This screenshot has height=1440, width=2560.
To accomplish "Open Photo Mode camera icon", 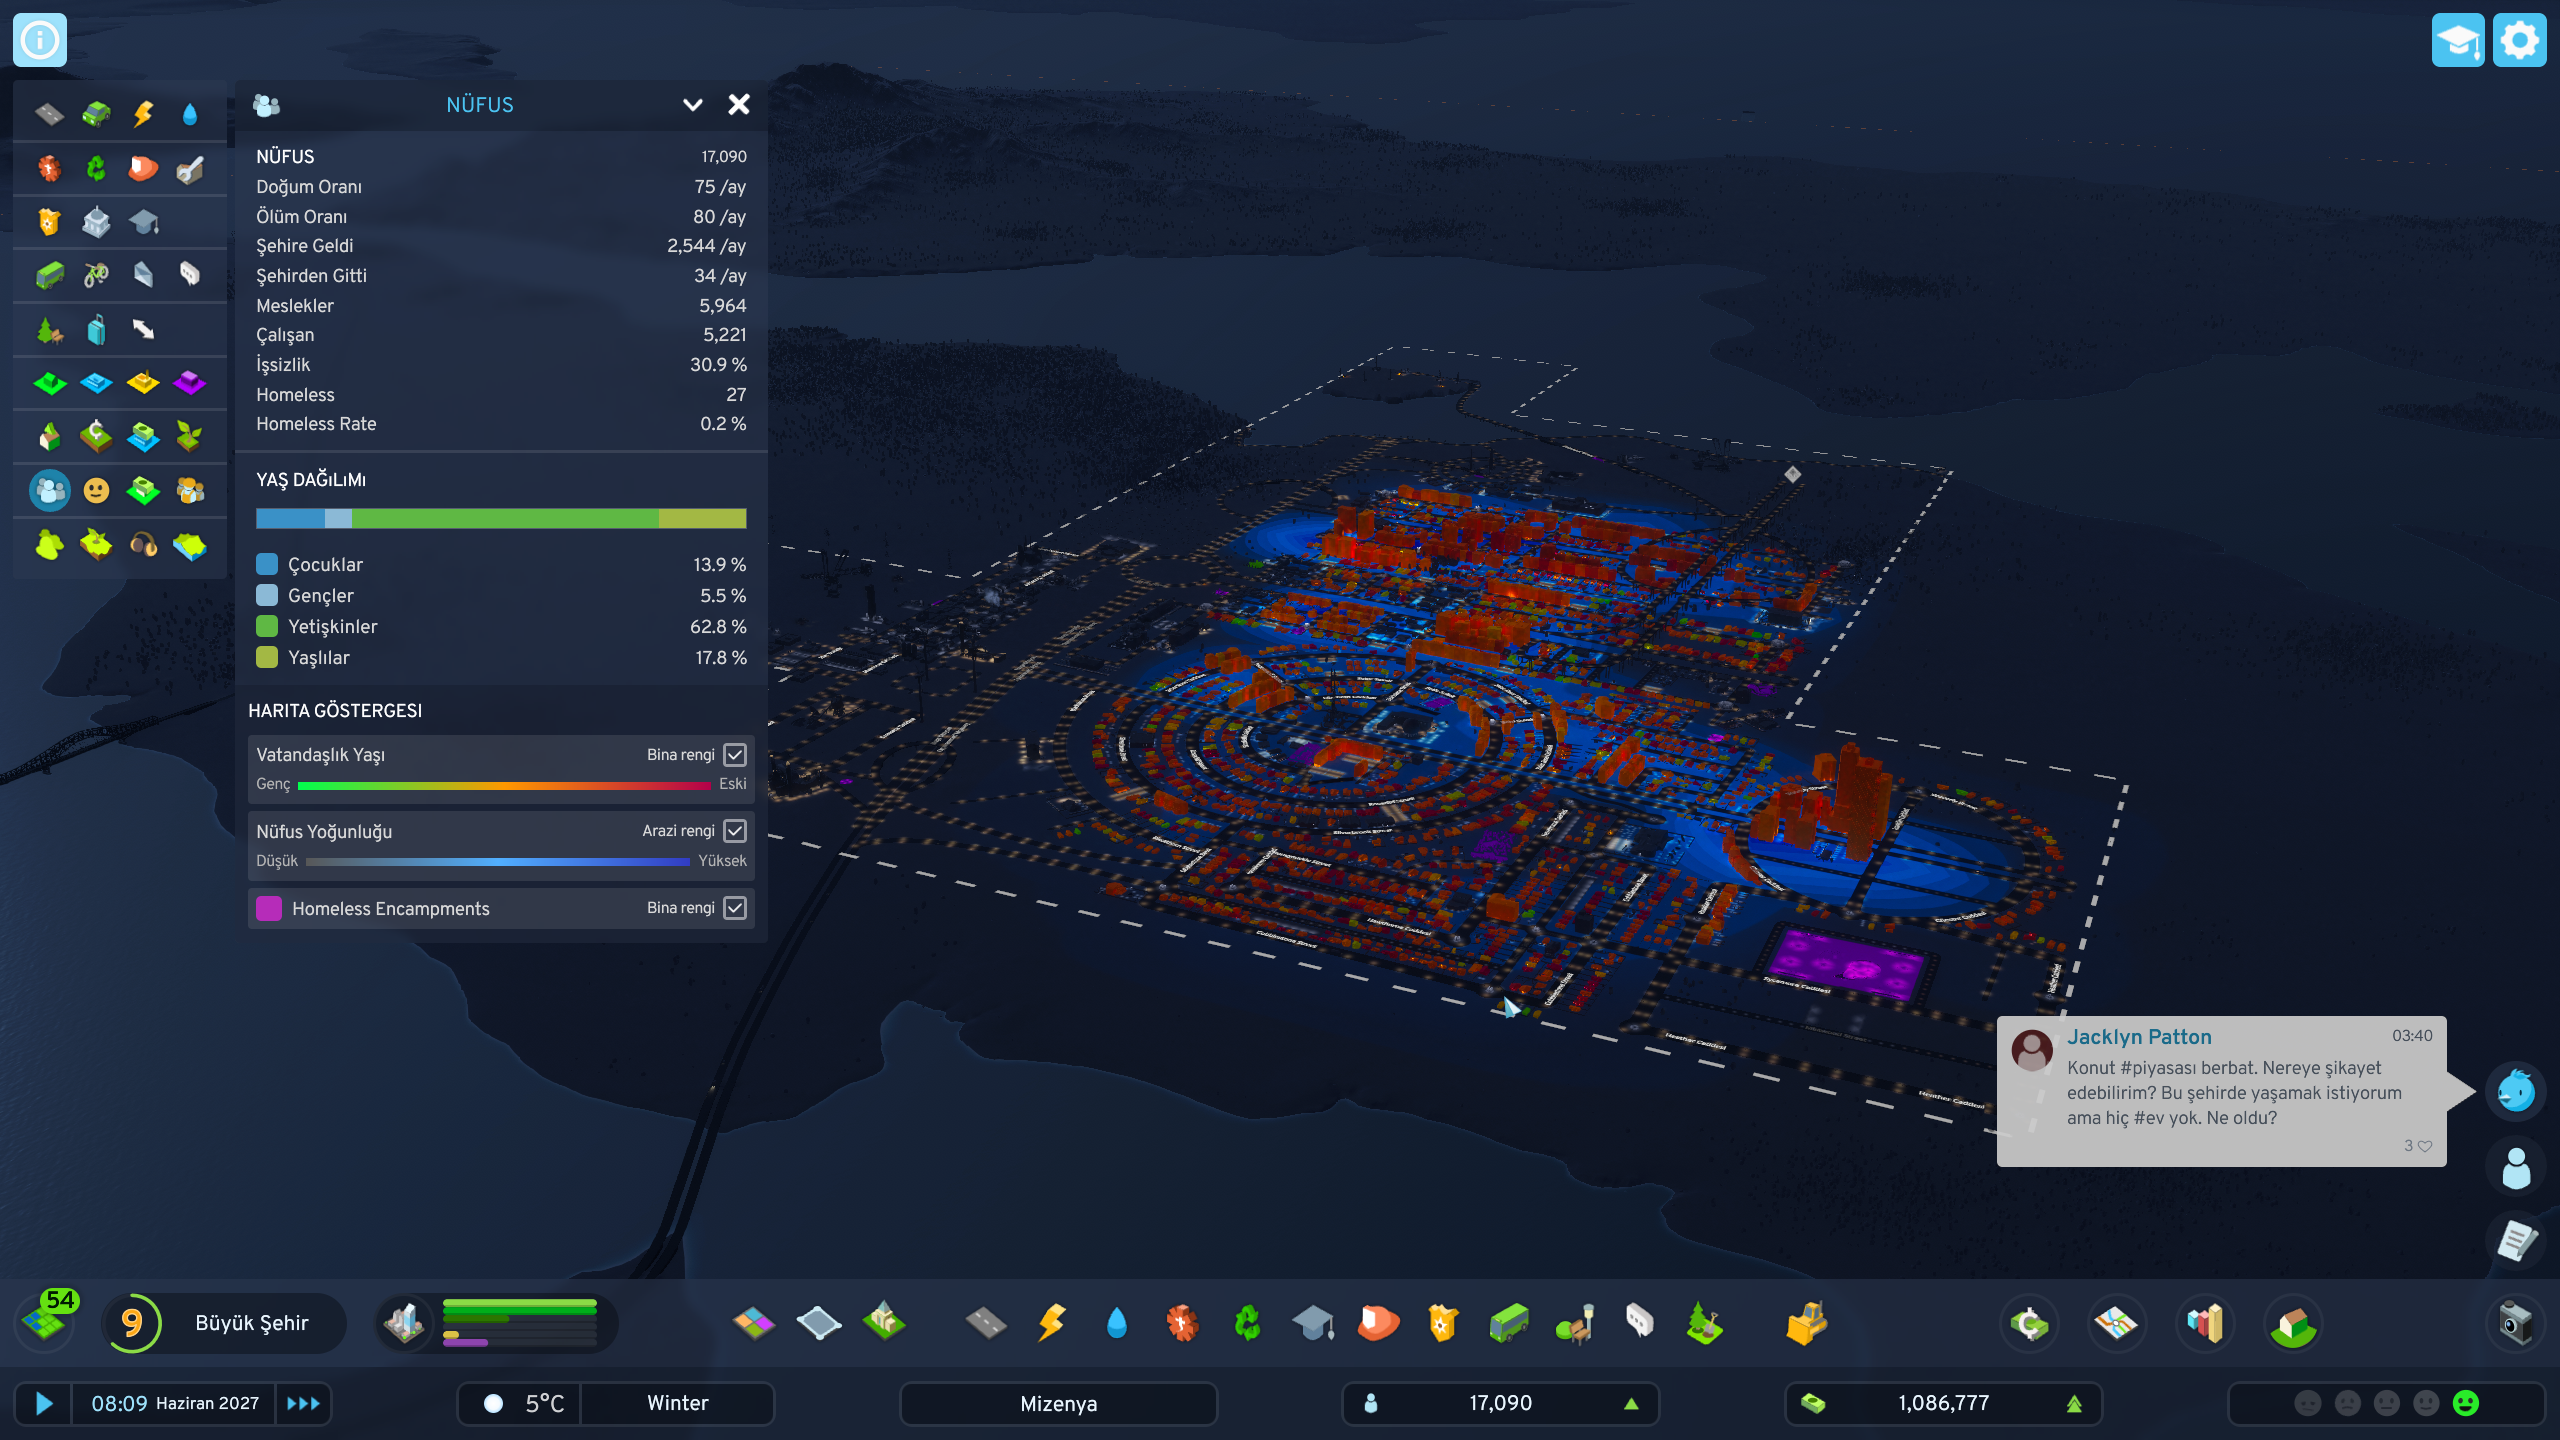I will [2515, 1323].
